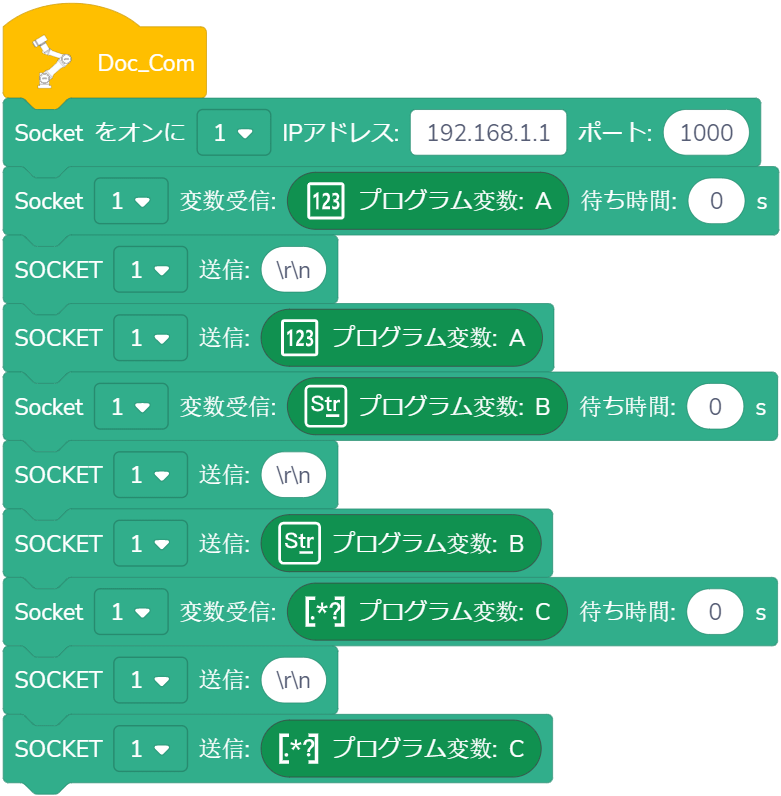Click the array icon in the receive block for variable C

(325, 612)
